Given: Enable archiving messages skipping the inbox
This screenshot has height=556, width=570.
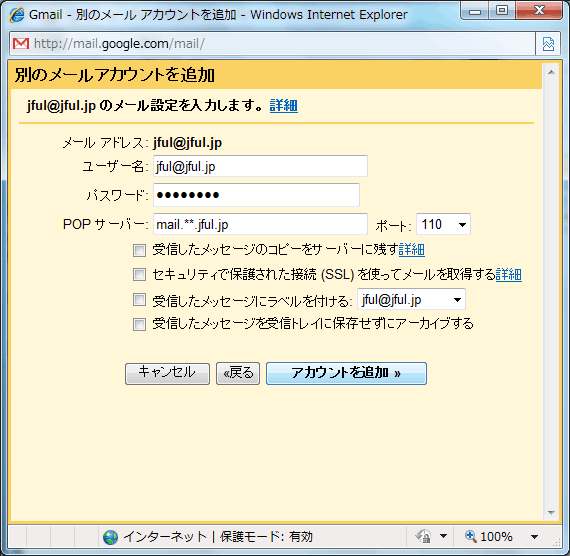Looking at the screenshot, I should [139, 324].
